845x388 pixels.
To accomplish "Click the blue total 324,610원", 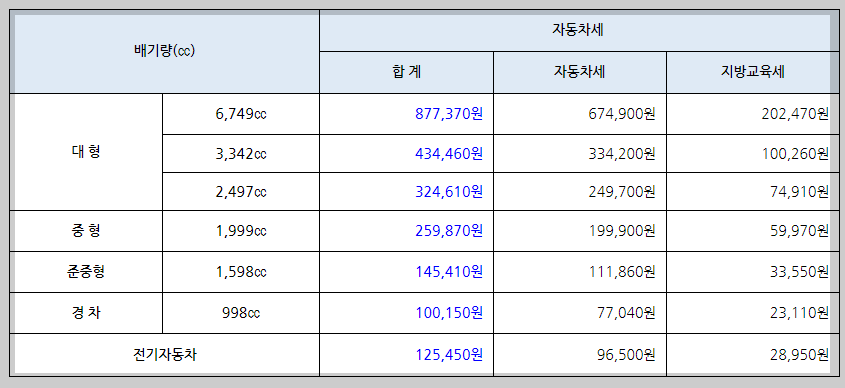I will point(449,191).
